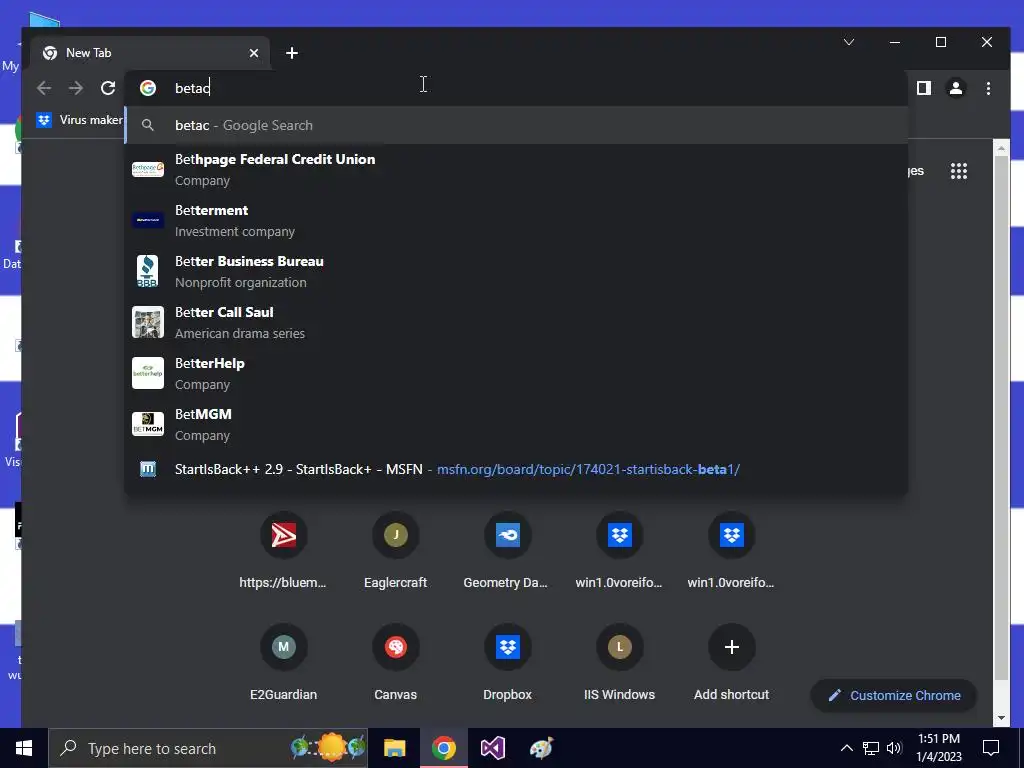Expand the hidden system tray icons

click(846, 748)
